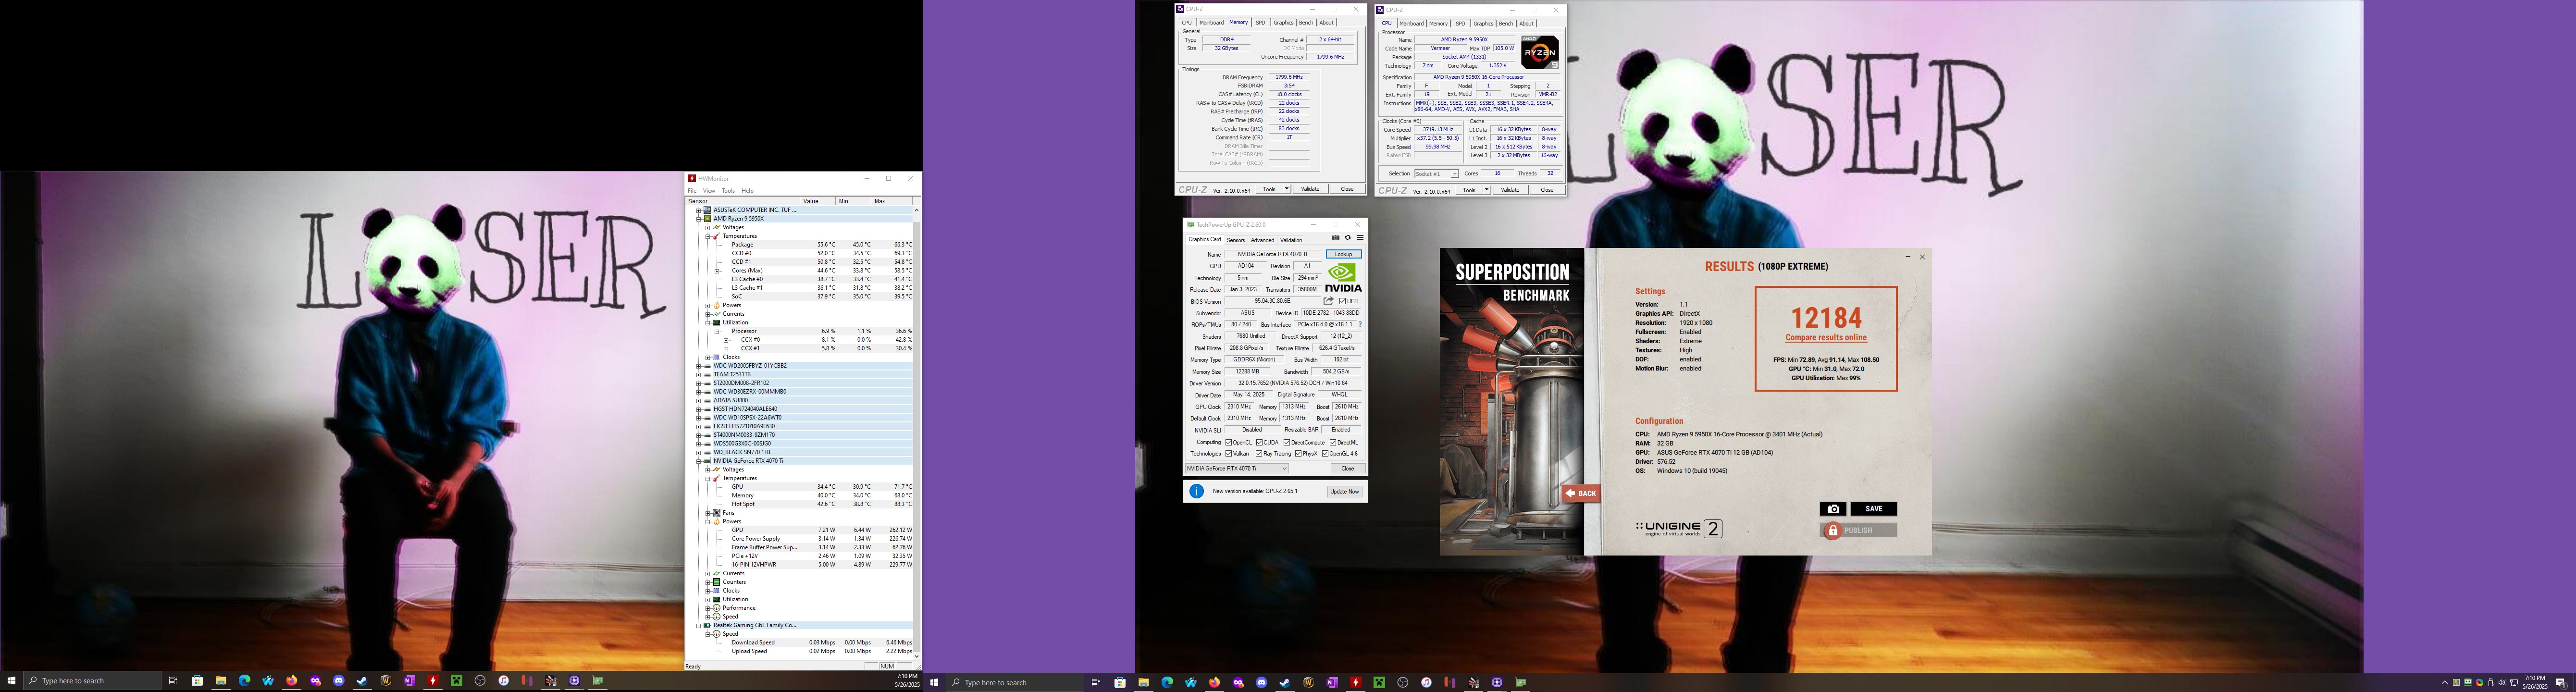The image size is (2576, 692).
Task: Click SAVE button in Superposition results
Action: click(1873, 509)
